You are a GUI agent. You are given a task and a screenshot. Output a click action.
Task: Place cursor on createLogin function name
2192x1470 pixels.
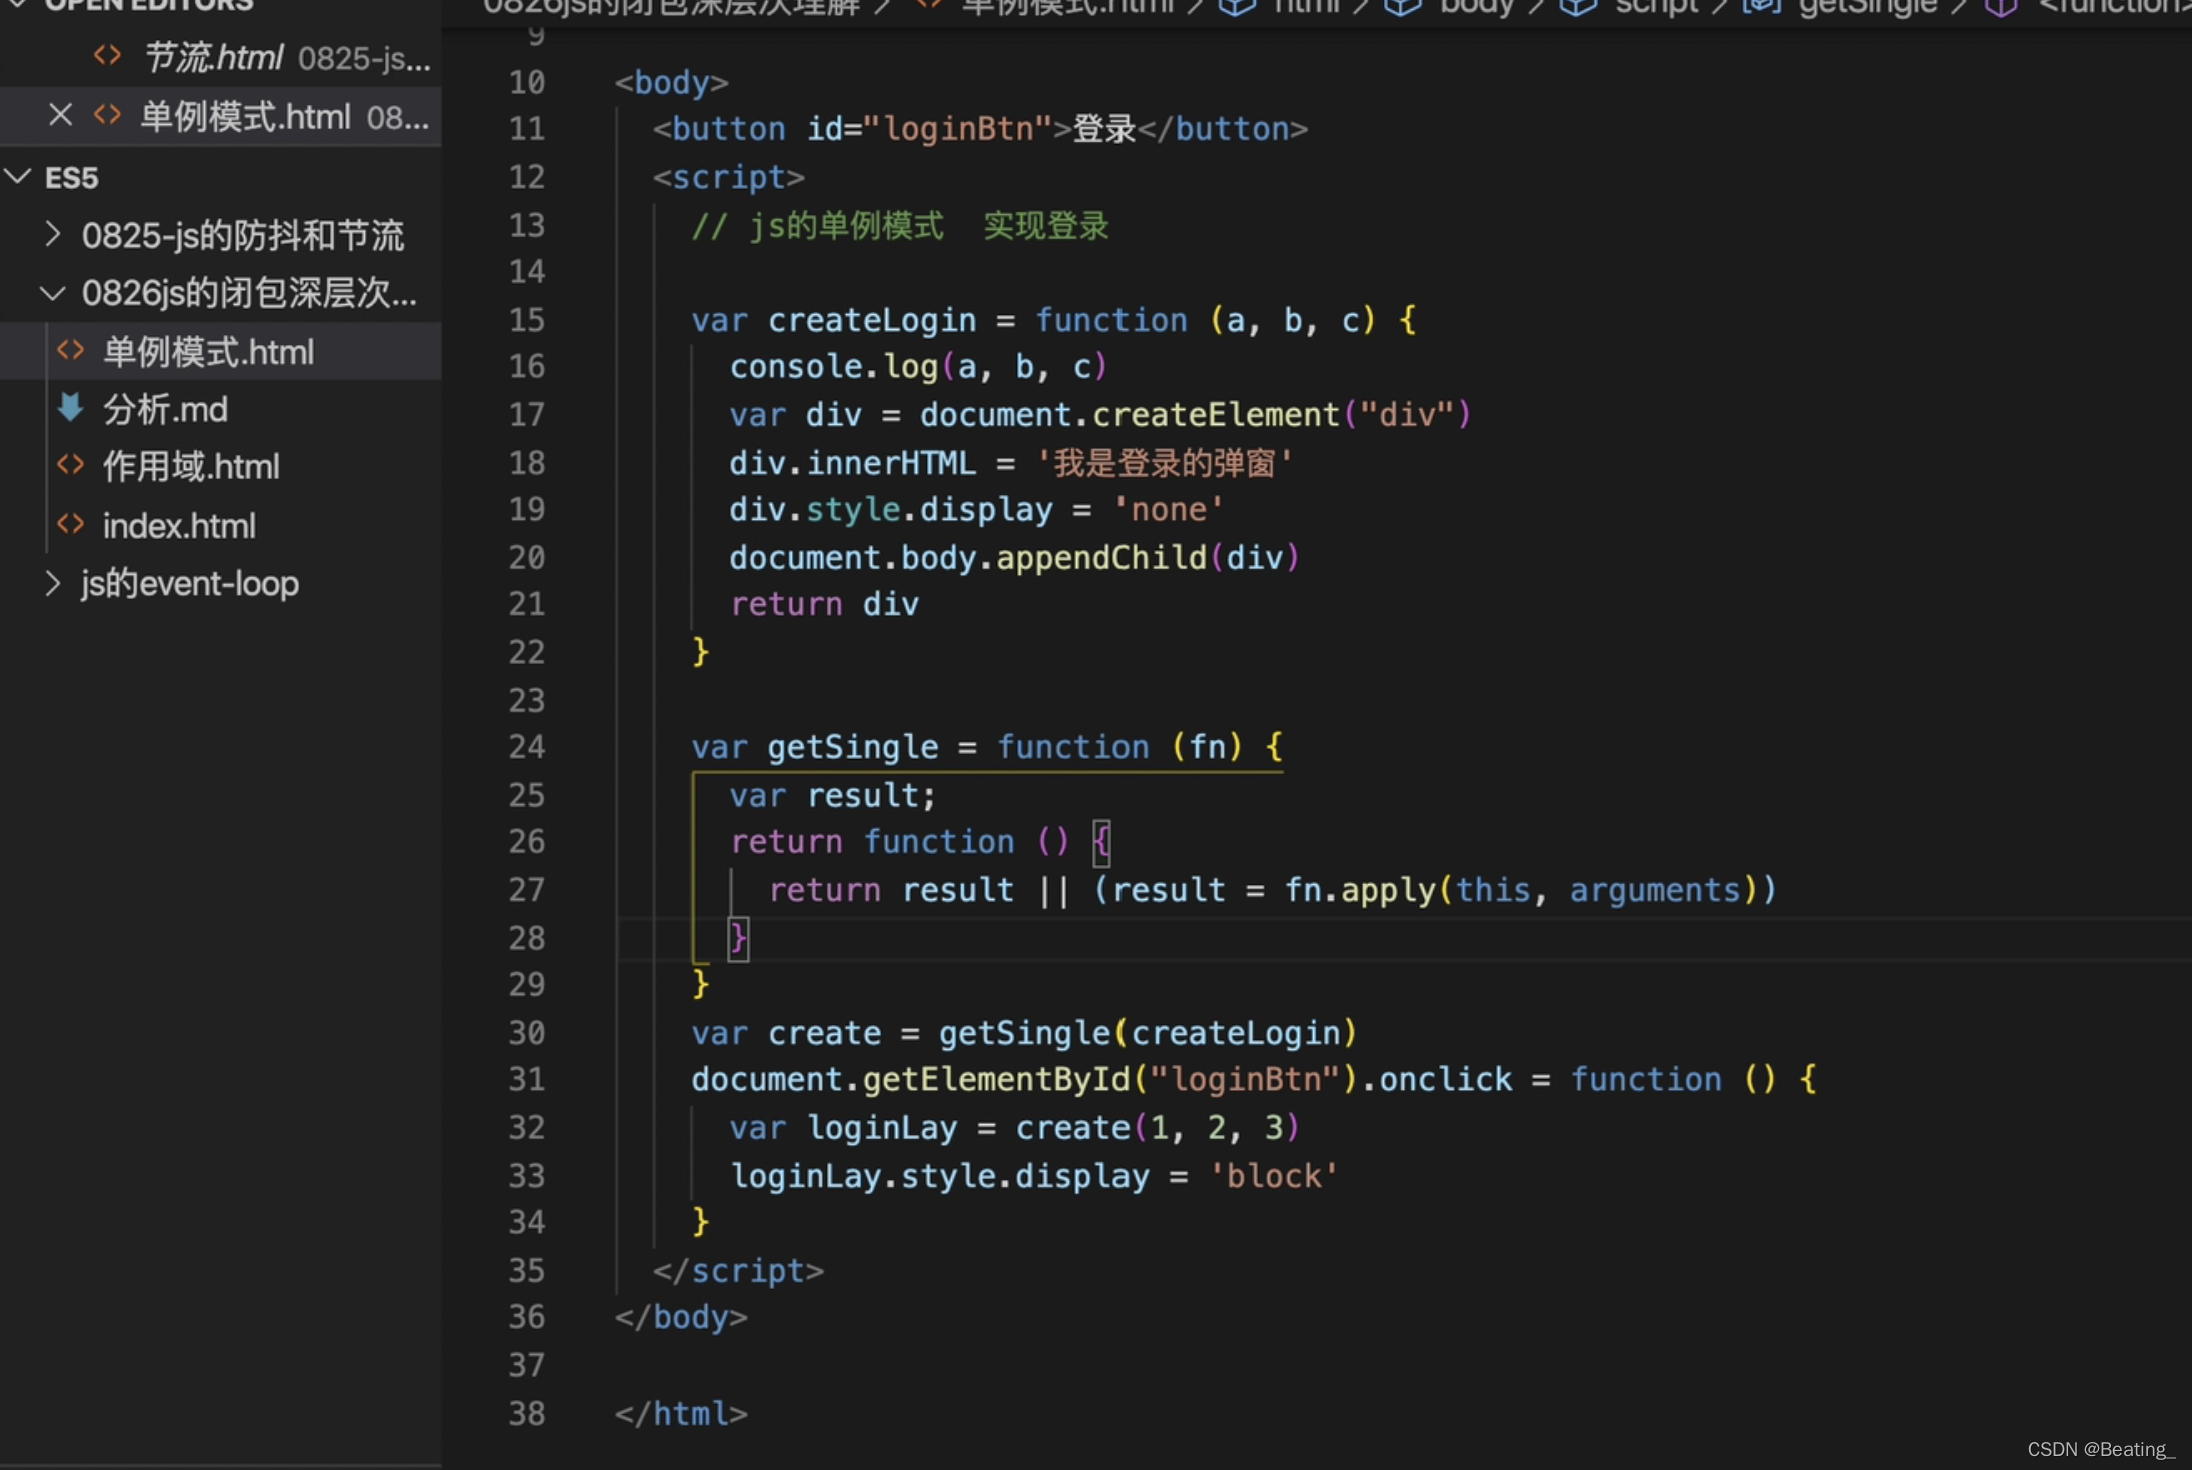871,320
